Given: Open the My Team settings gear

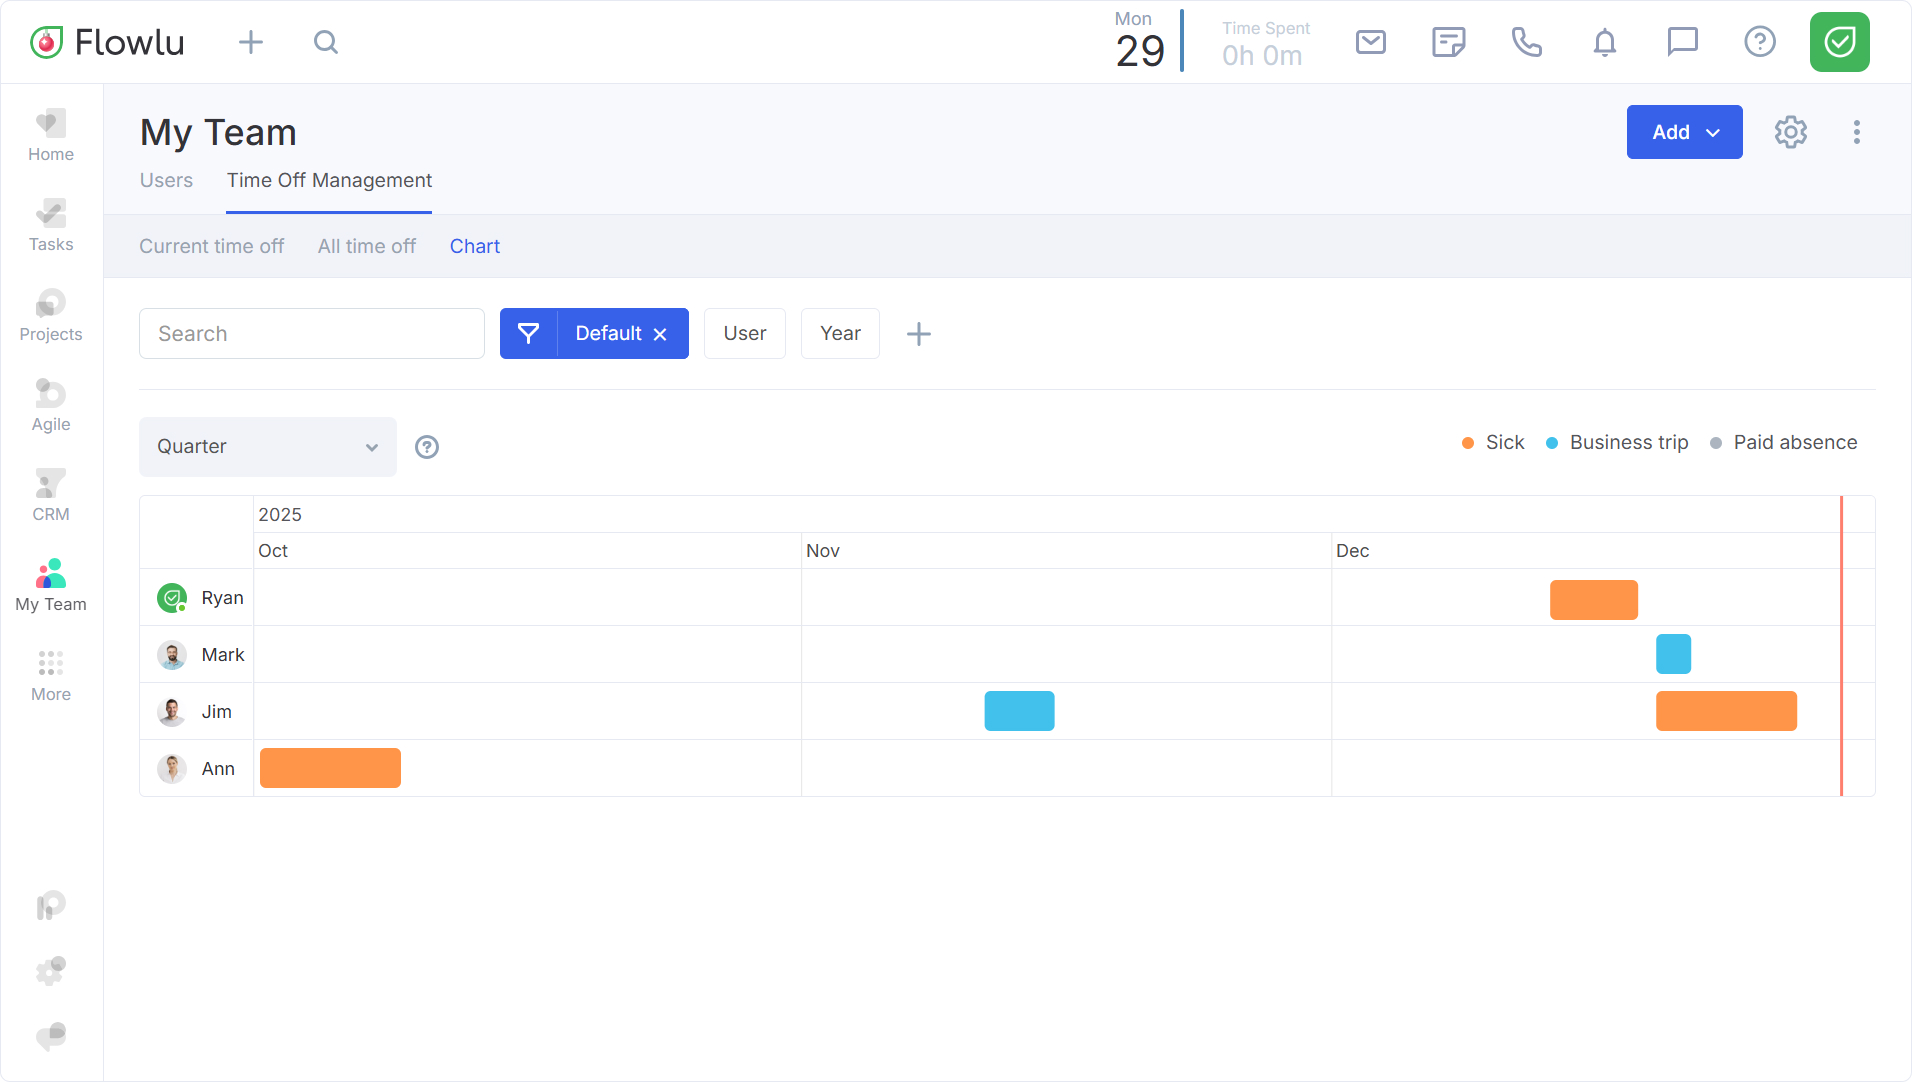Looking at the screenshot, I should click(1790, 132).
